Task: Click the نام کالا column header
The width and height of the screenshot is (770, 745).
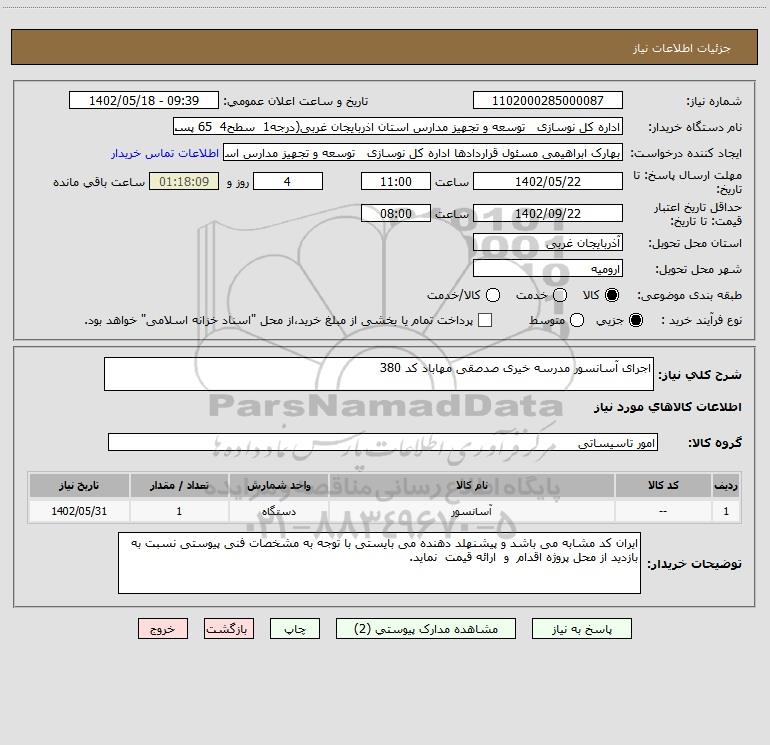Action: (471, 485)
